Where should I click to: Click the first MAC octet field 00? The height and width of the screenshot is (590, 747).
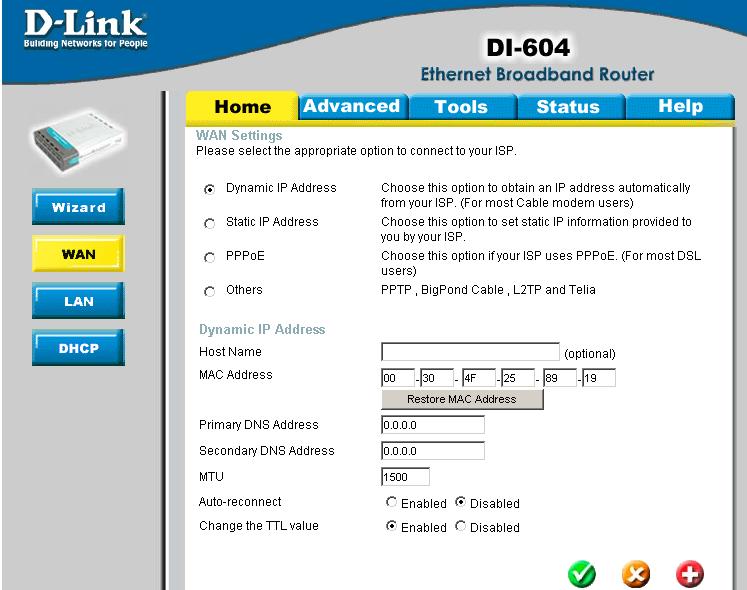398,377
